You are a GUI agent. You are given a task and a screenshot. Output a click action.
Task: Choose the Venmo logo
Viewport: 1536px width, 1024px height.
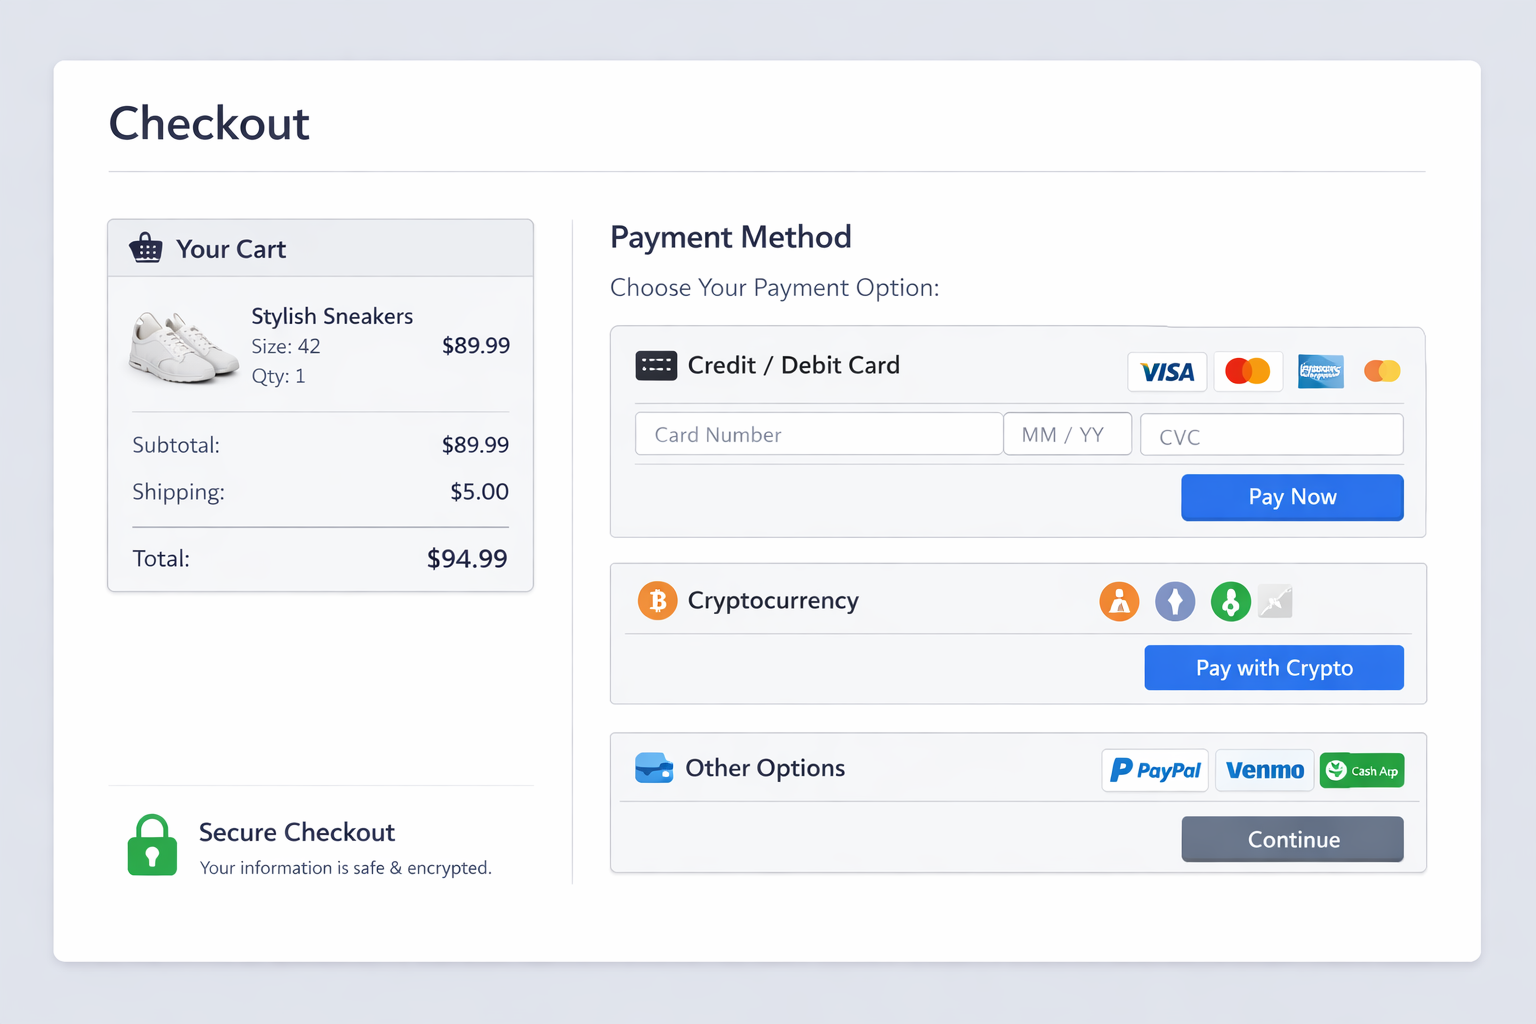[1264, 770]
